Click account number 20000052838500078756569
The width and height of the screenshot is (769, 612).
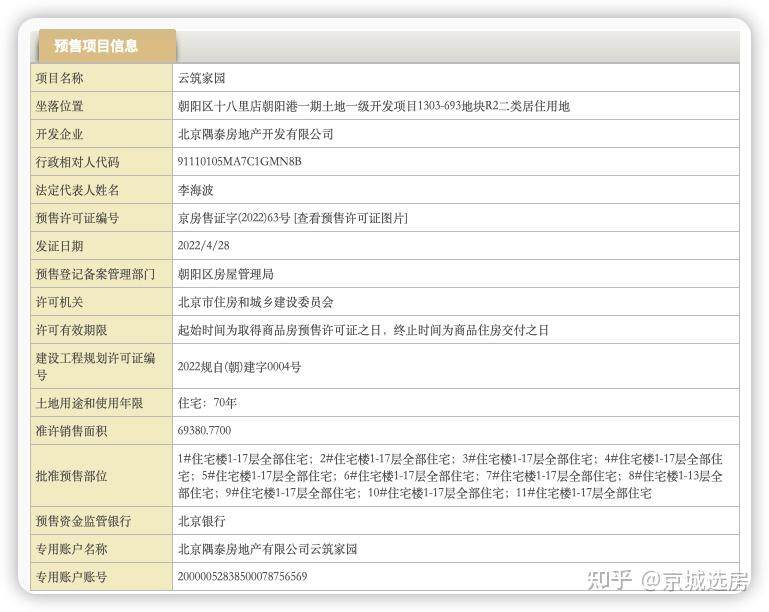coord(242,577)
